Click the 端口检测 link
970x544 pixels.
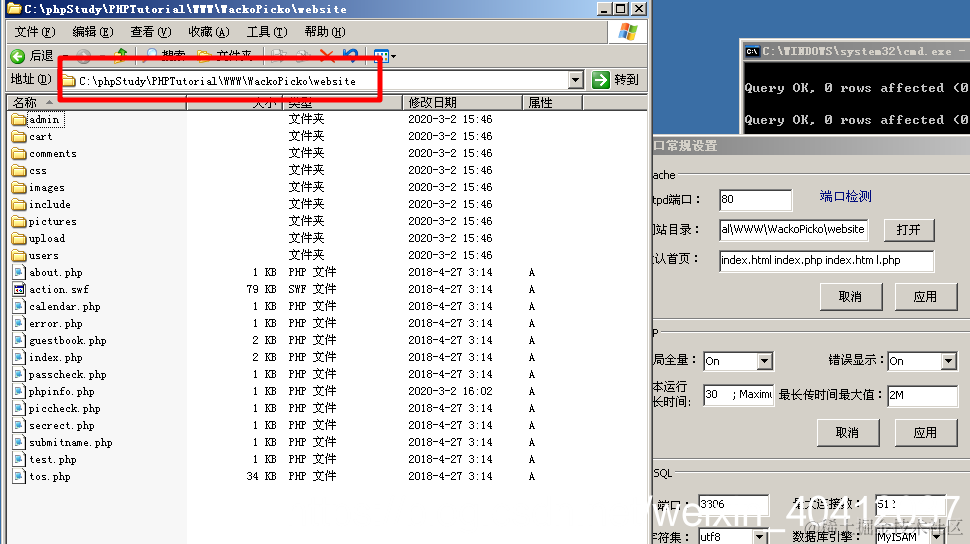(x=845, y=196)
